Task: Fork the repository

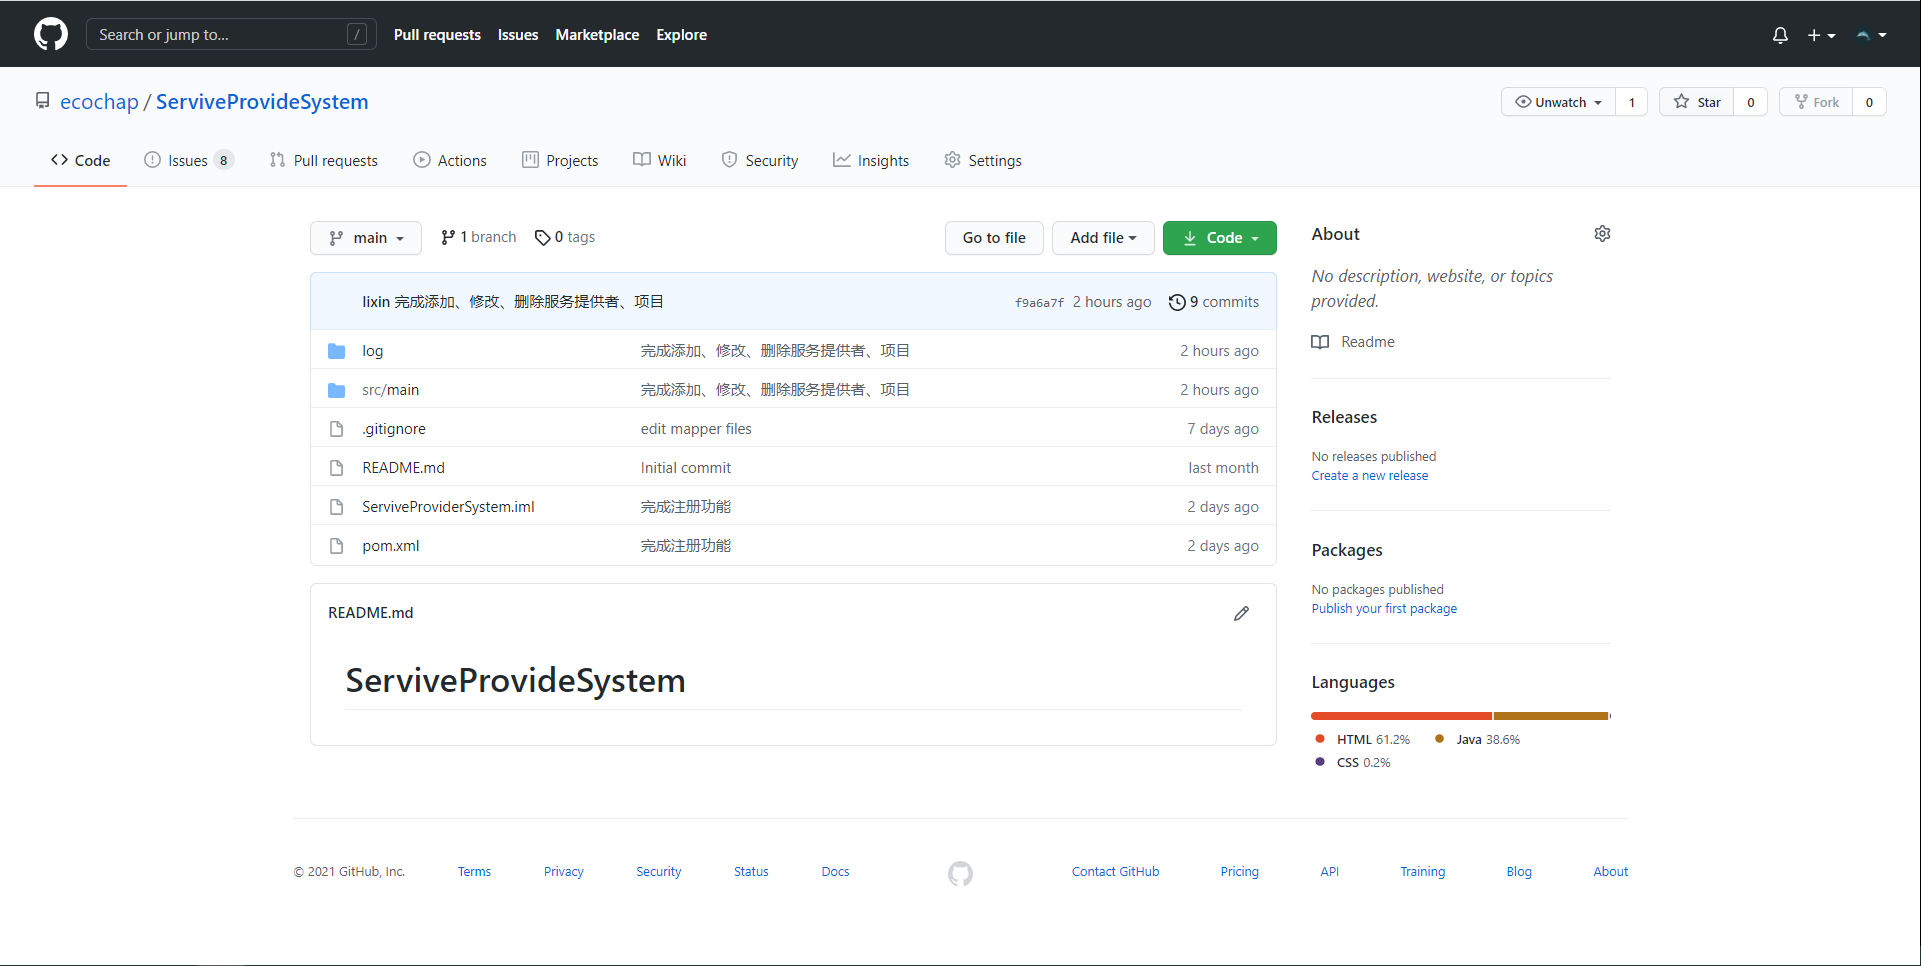Action: pyautogui.click(x=1816, y=102)
